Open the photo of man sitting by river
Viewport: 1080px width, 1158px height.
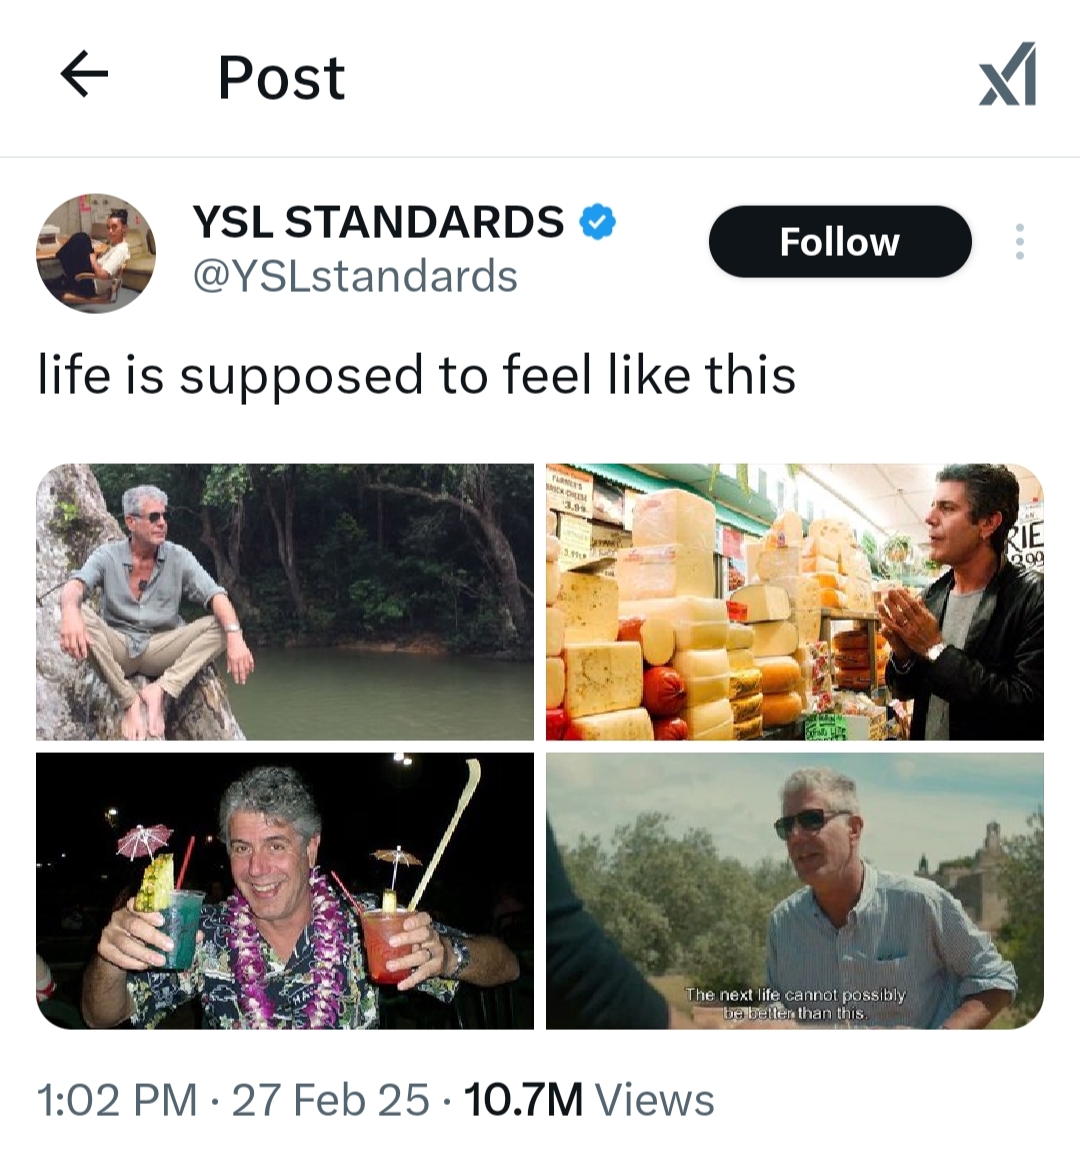285,601
